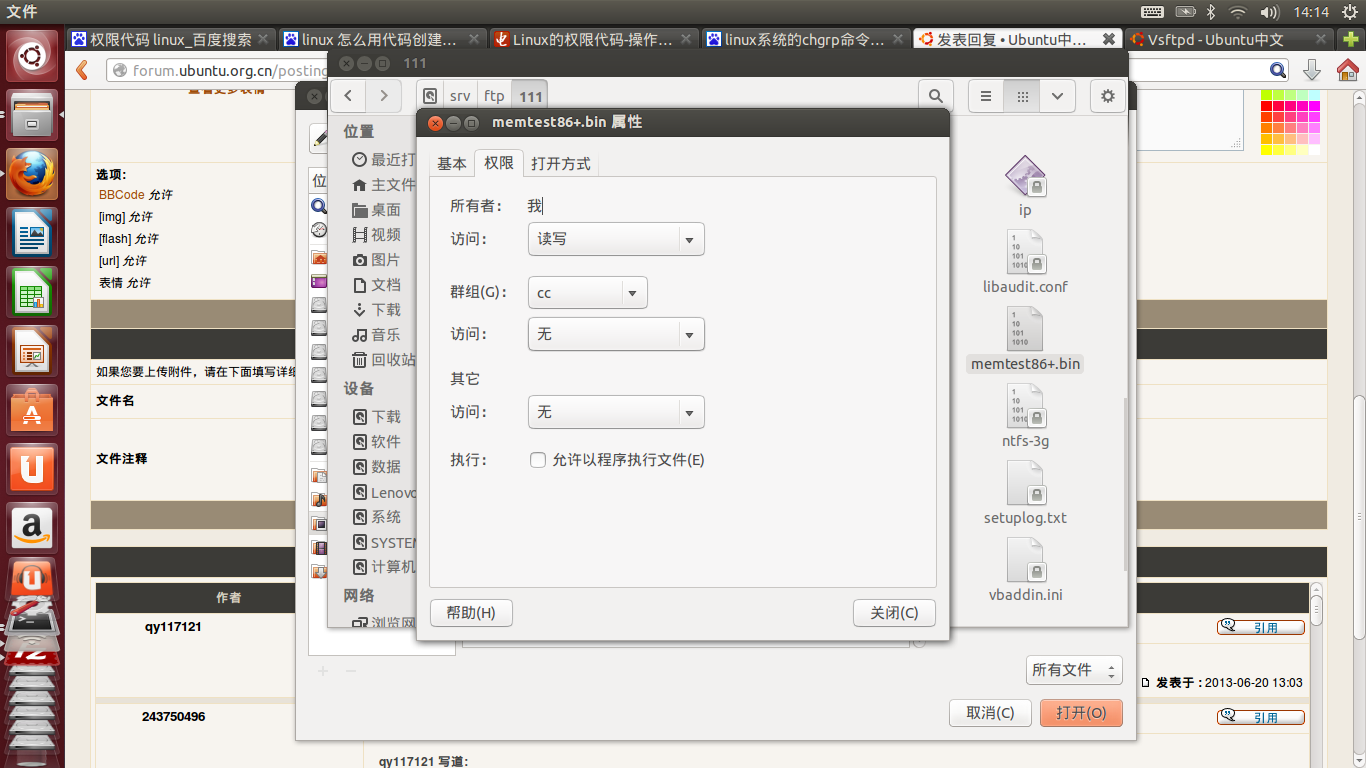Open file type filter 所有文件
Screen dimensions: 1366x768
click(x=1074, y=670)
